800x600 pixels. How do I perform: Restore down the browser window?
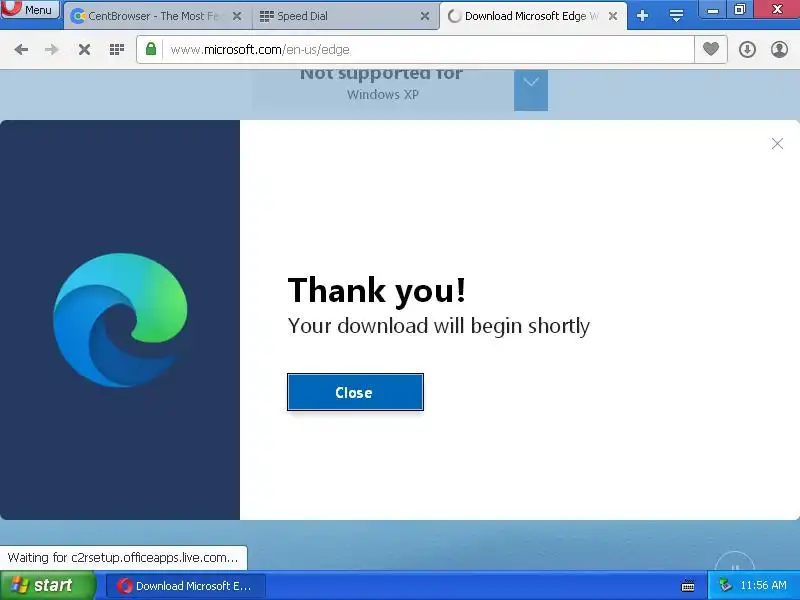pos(739,9)
